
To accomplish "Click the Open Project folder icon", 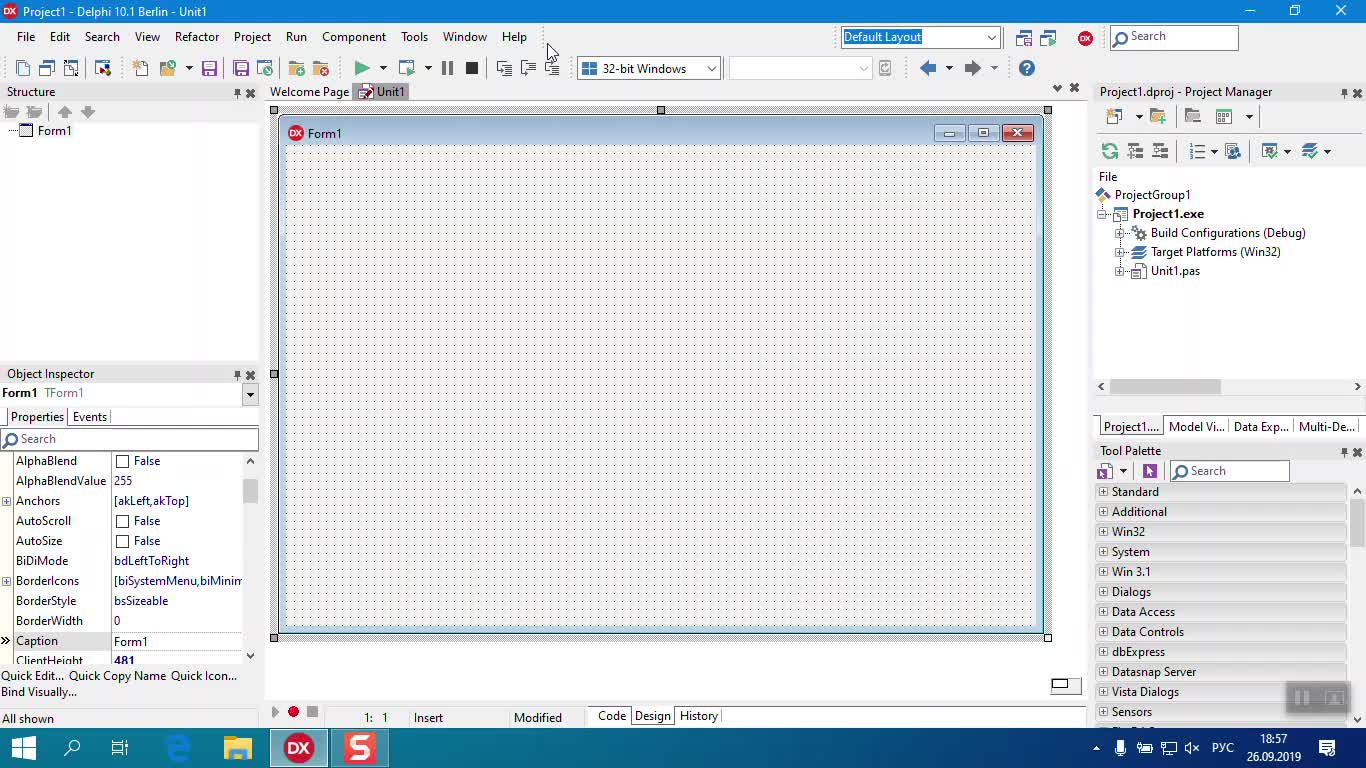I will (168, 68).
